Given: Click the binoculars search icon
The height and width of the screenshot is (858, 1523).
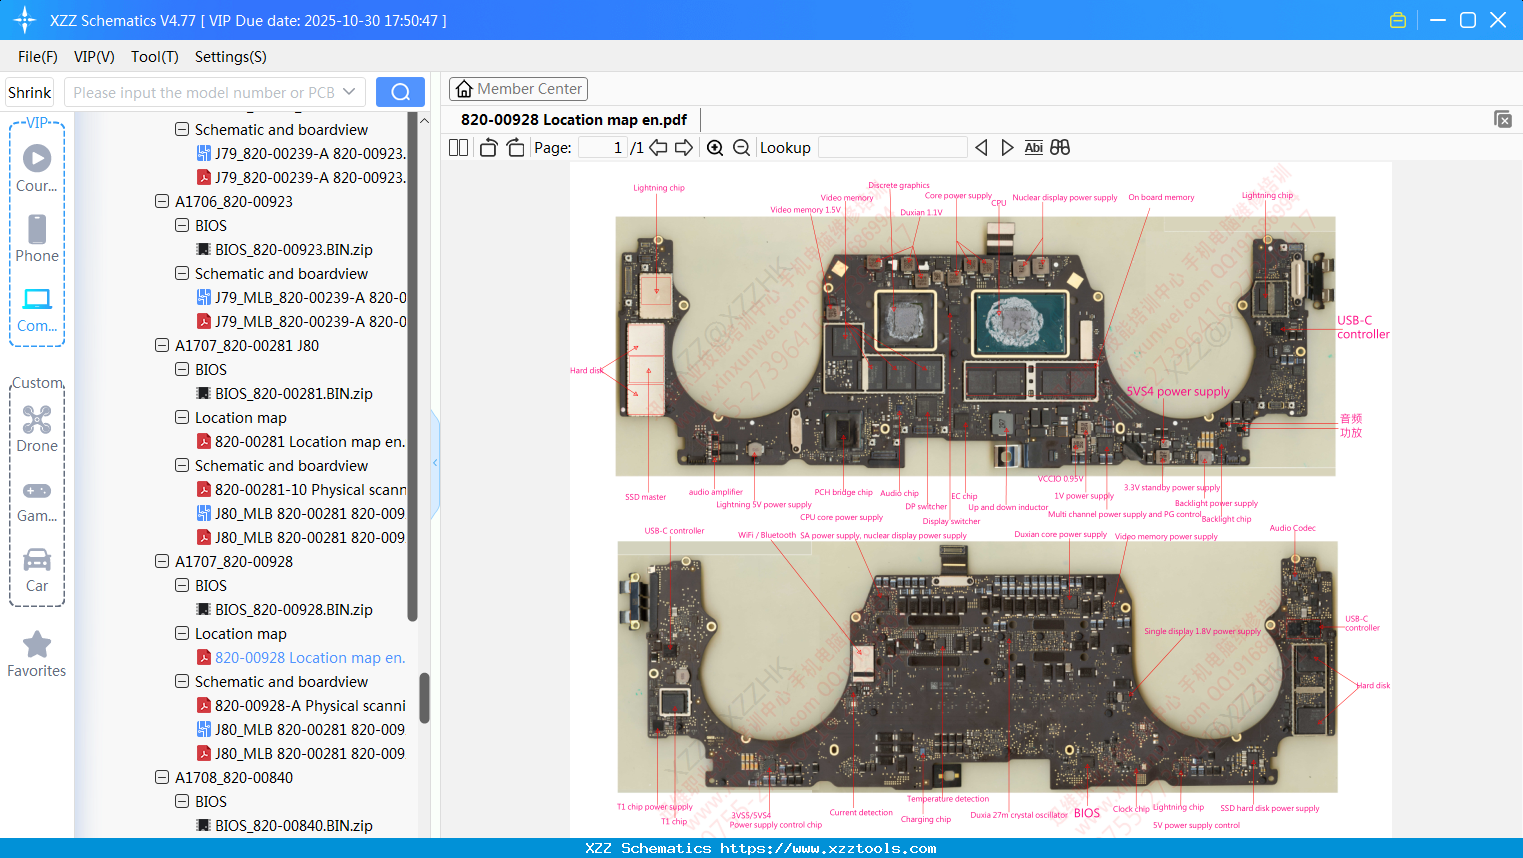Looking at the screenshot, I should 1060,148.
